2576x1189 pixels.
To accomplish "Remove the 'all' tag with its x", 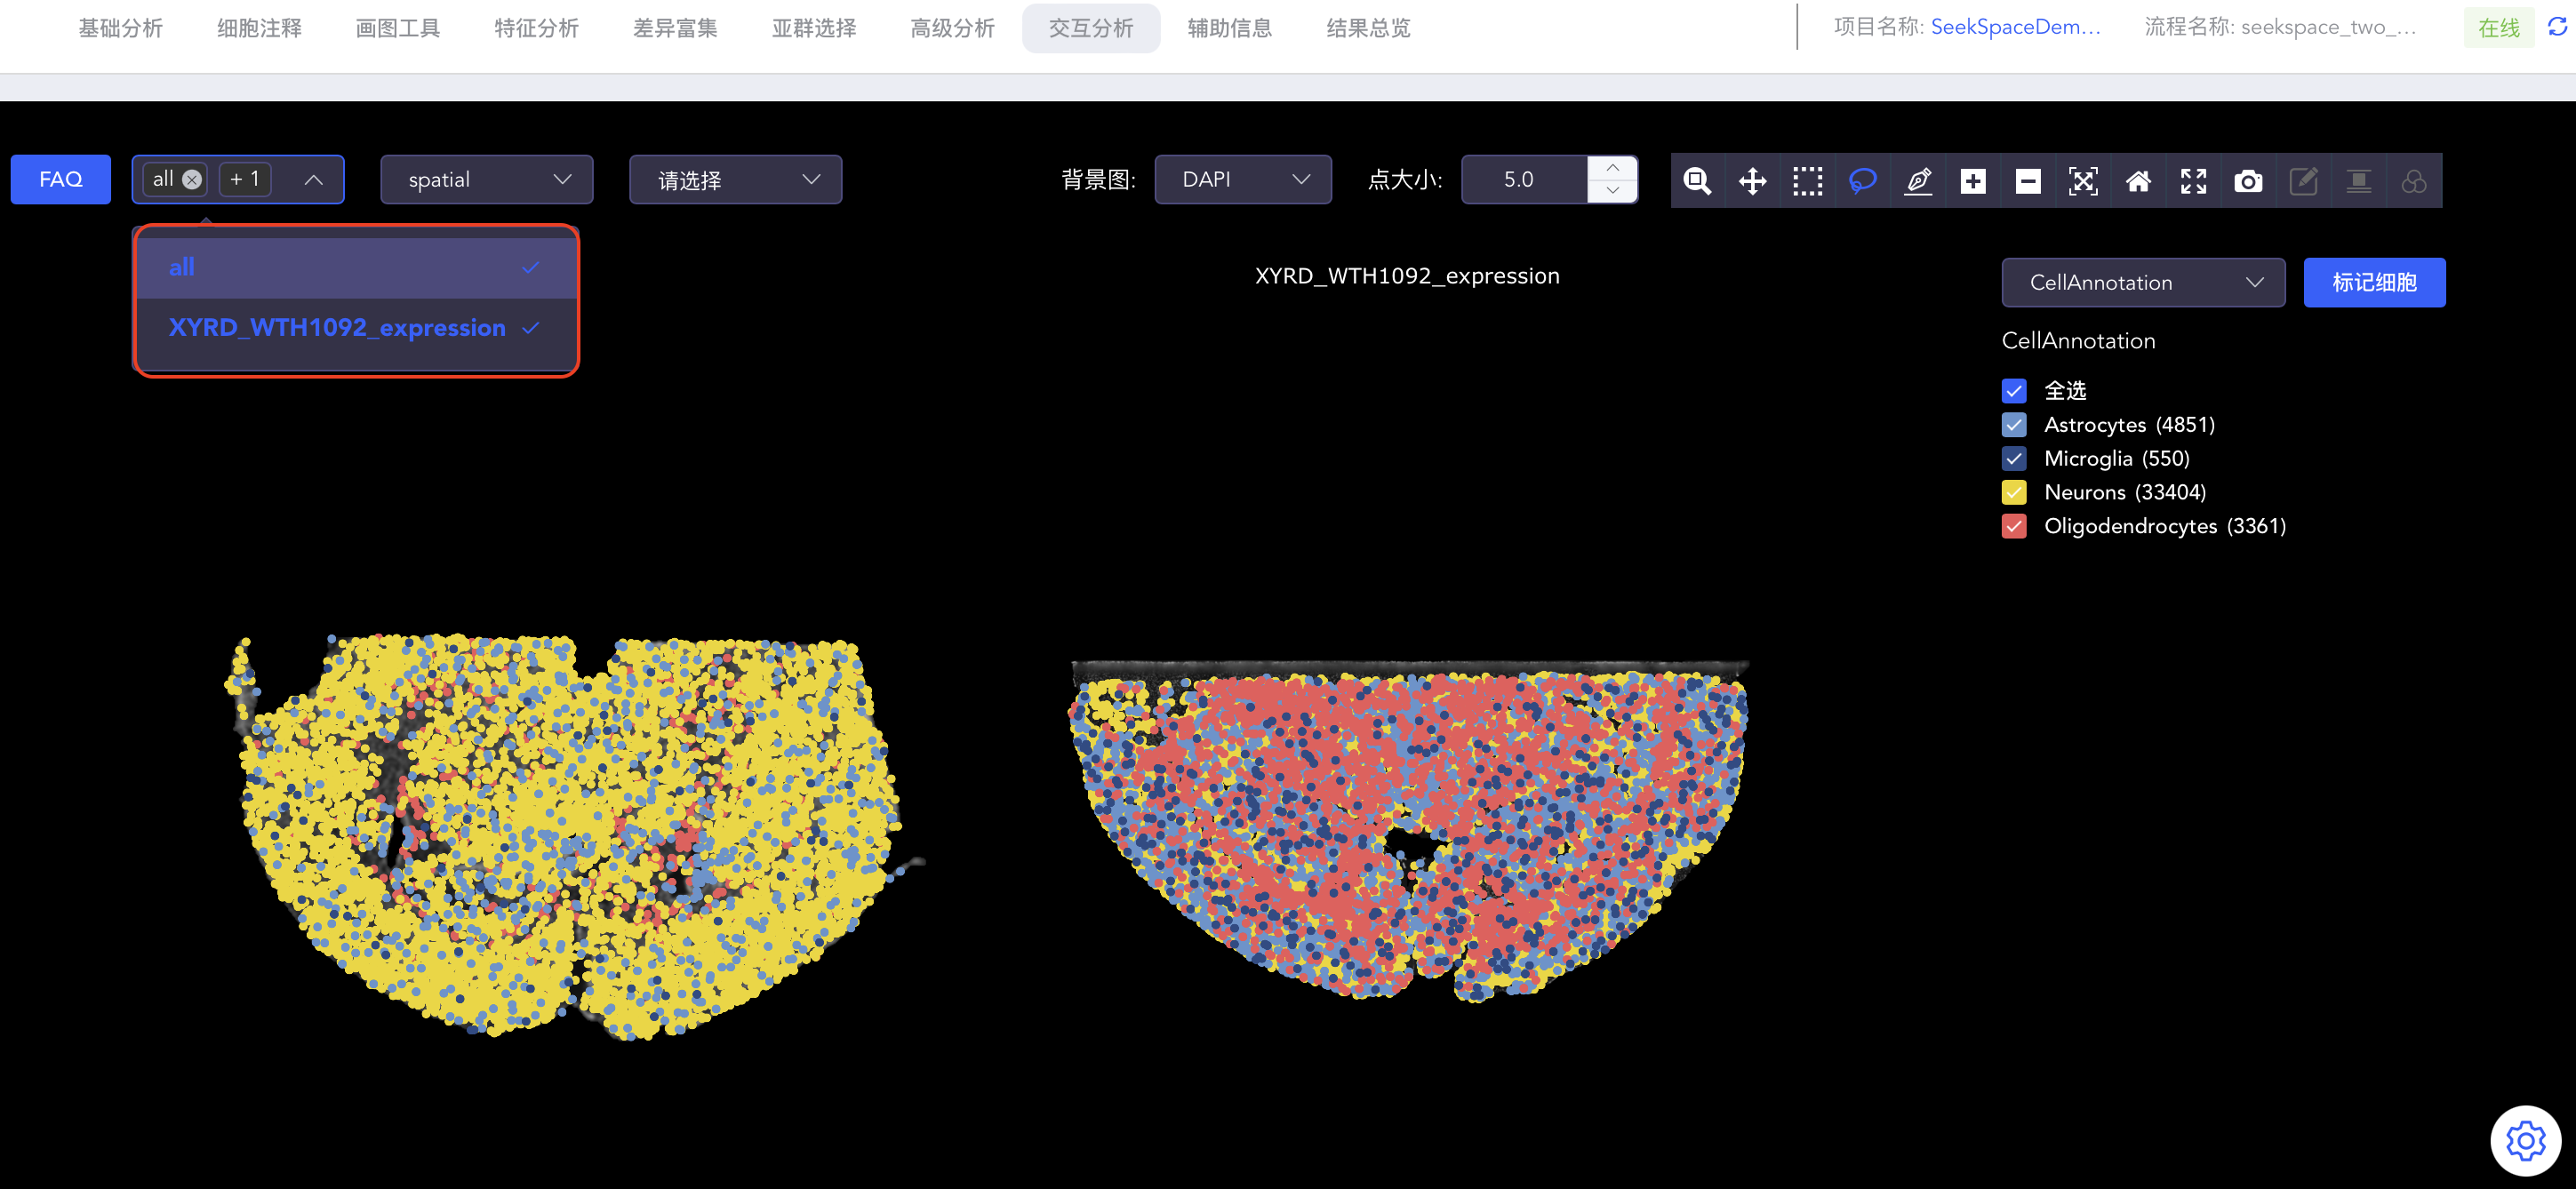I will (x=192, y=179).
